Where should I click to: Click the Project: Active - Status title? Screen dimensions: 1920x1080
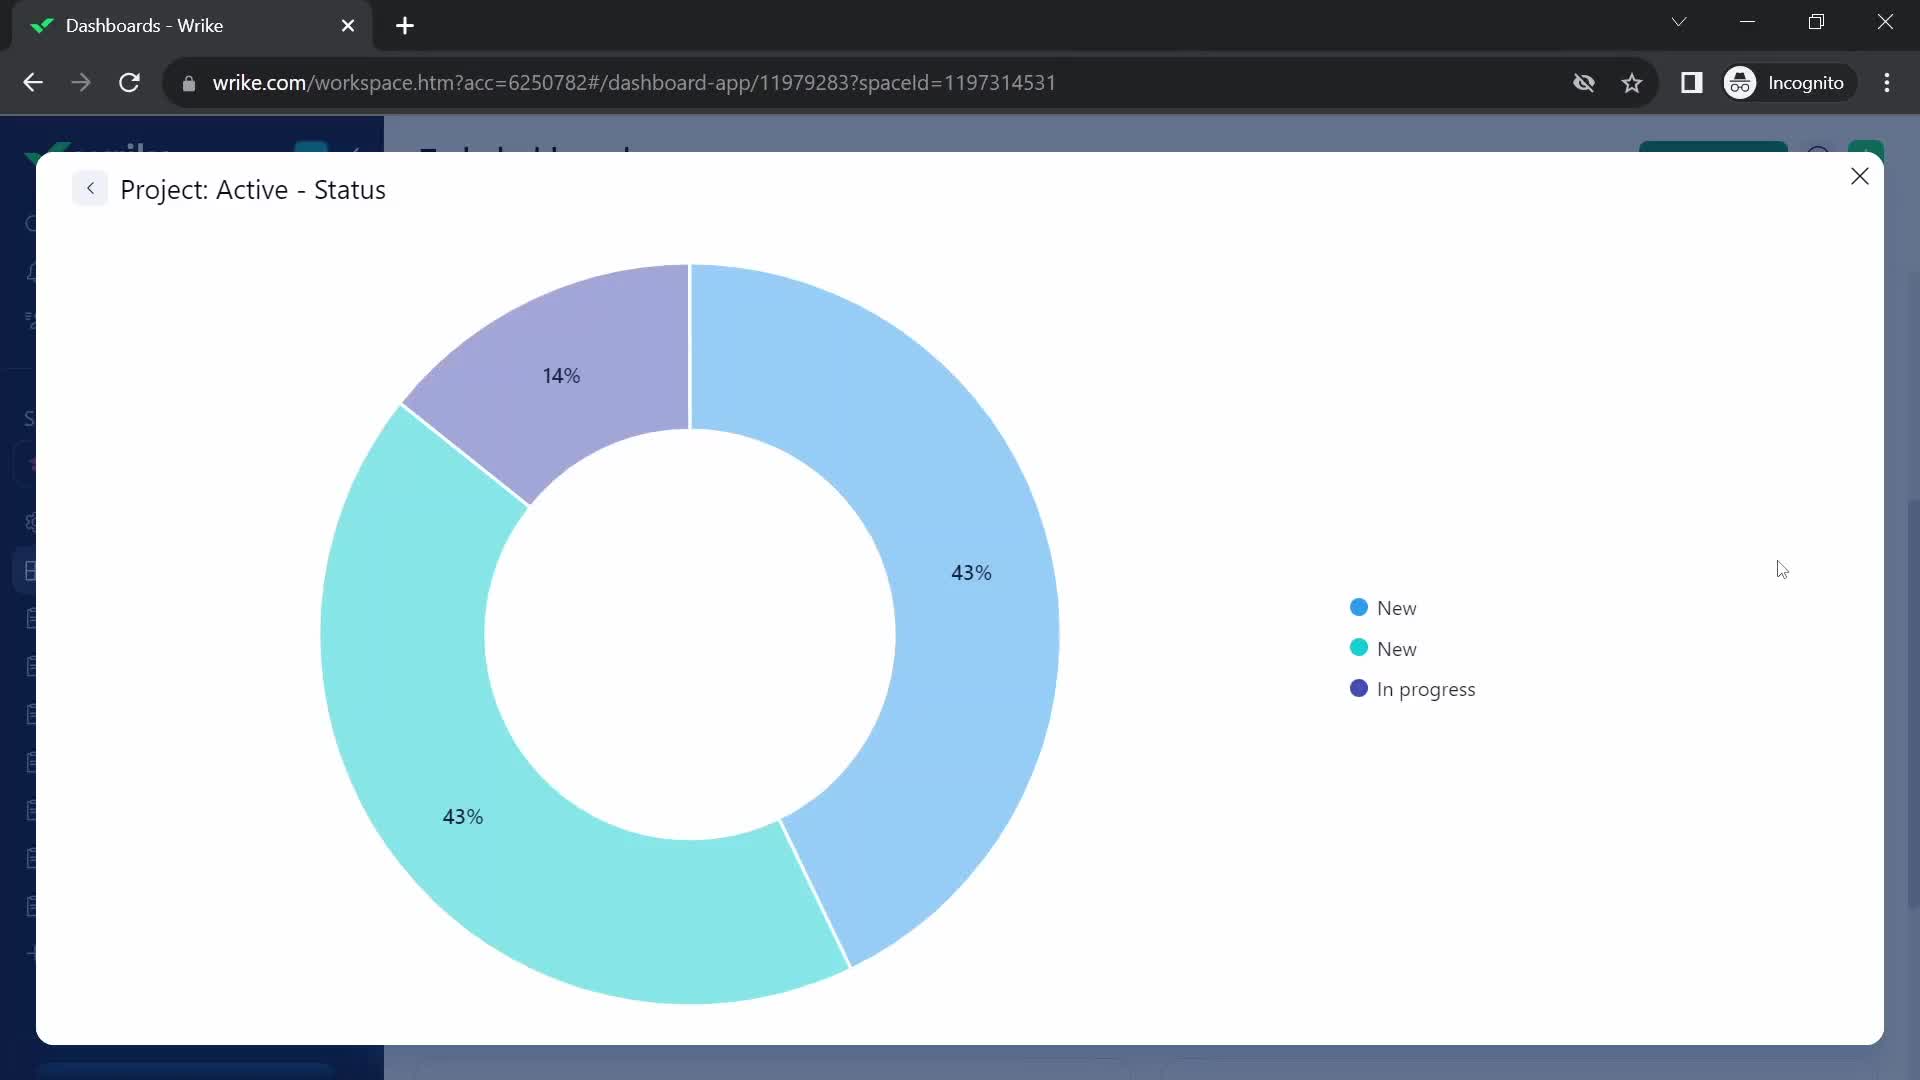(x=252, y=190)
